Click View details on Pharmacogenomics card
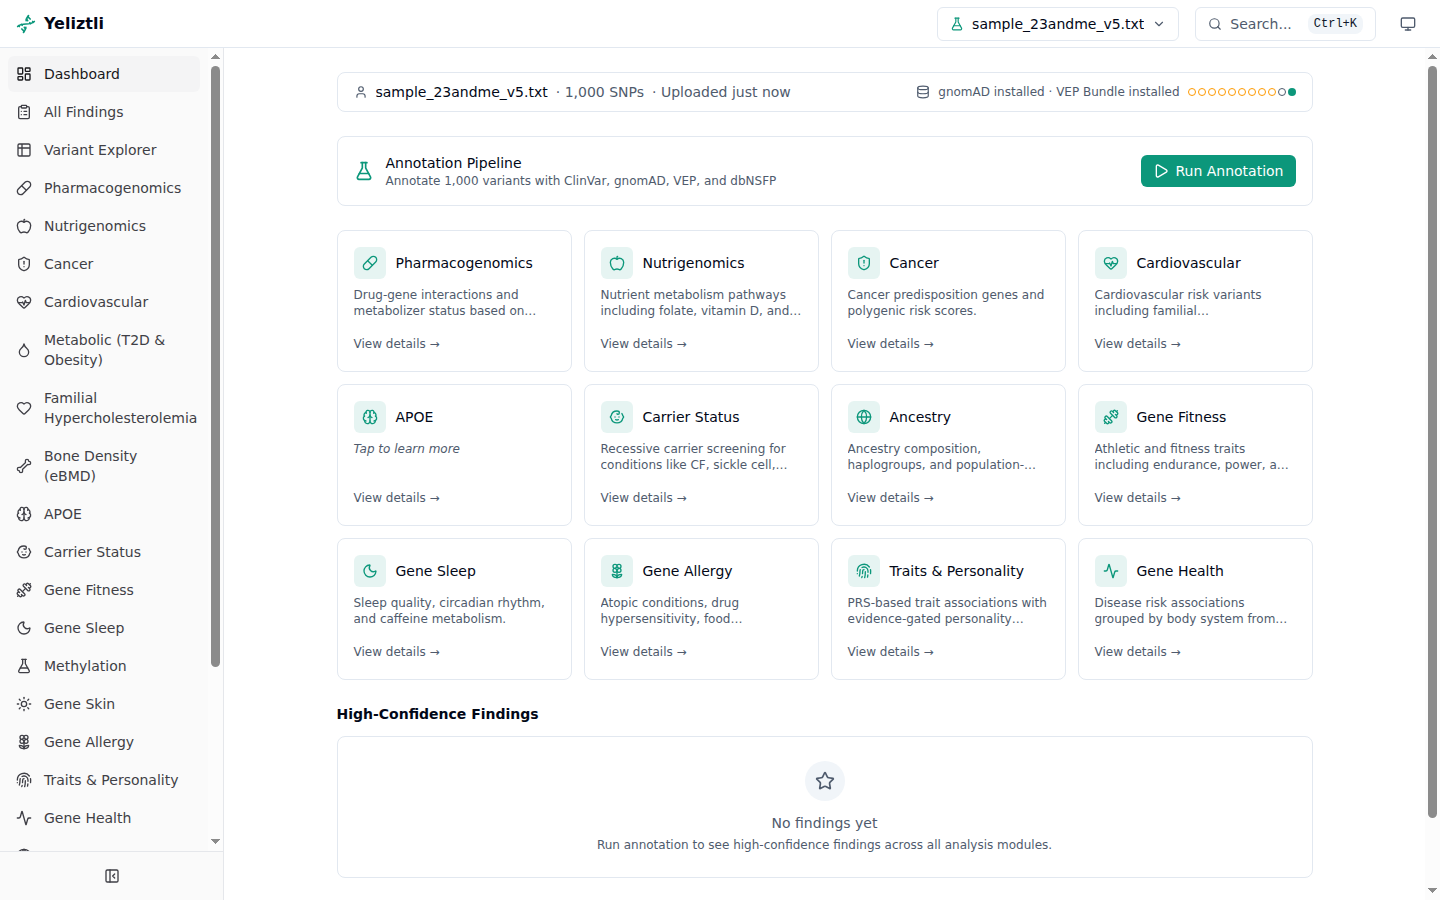1440x900 pixels. 397,344
